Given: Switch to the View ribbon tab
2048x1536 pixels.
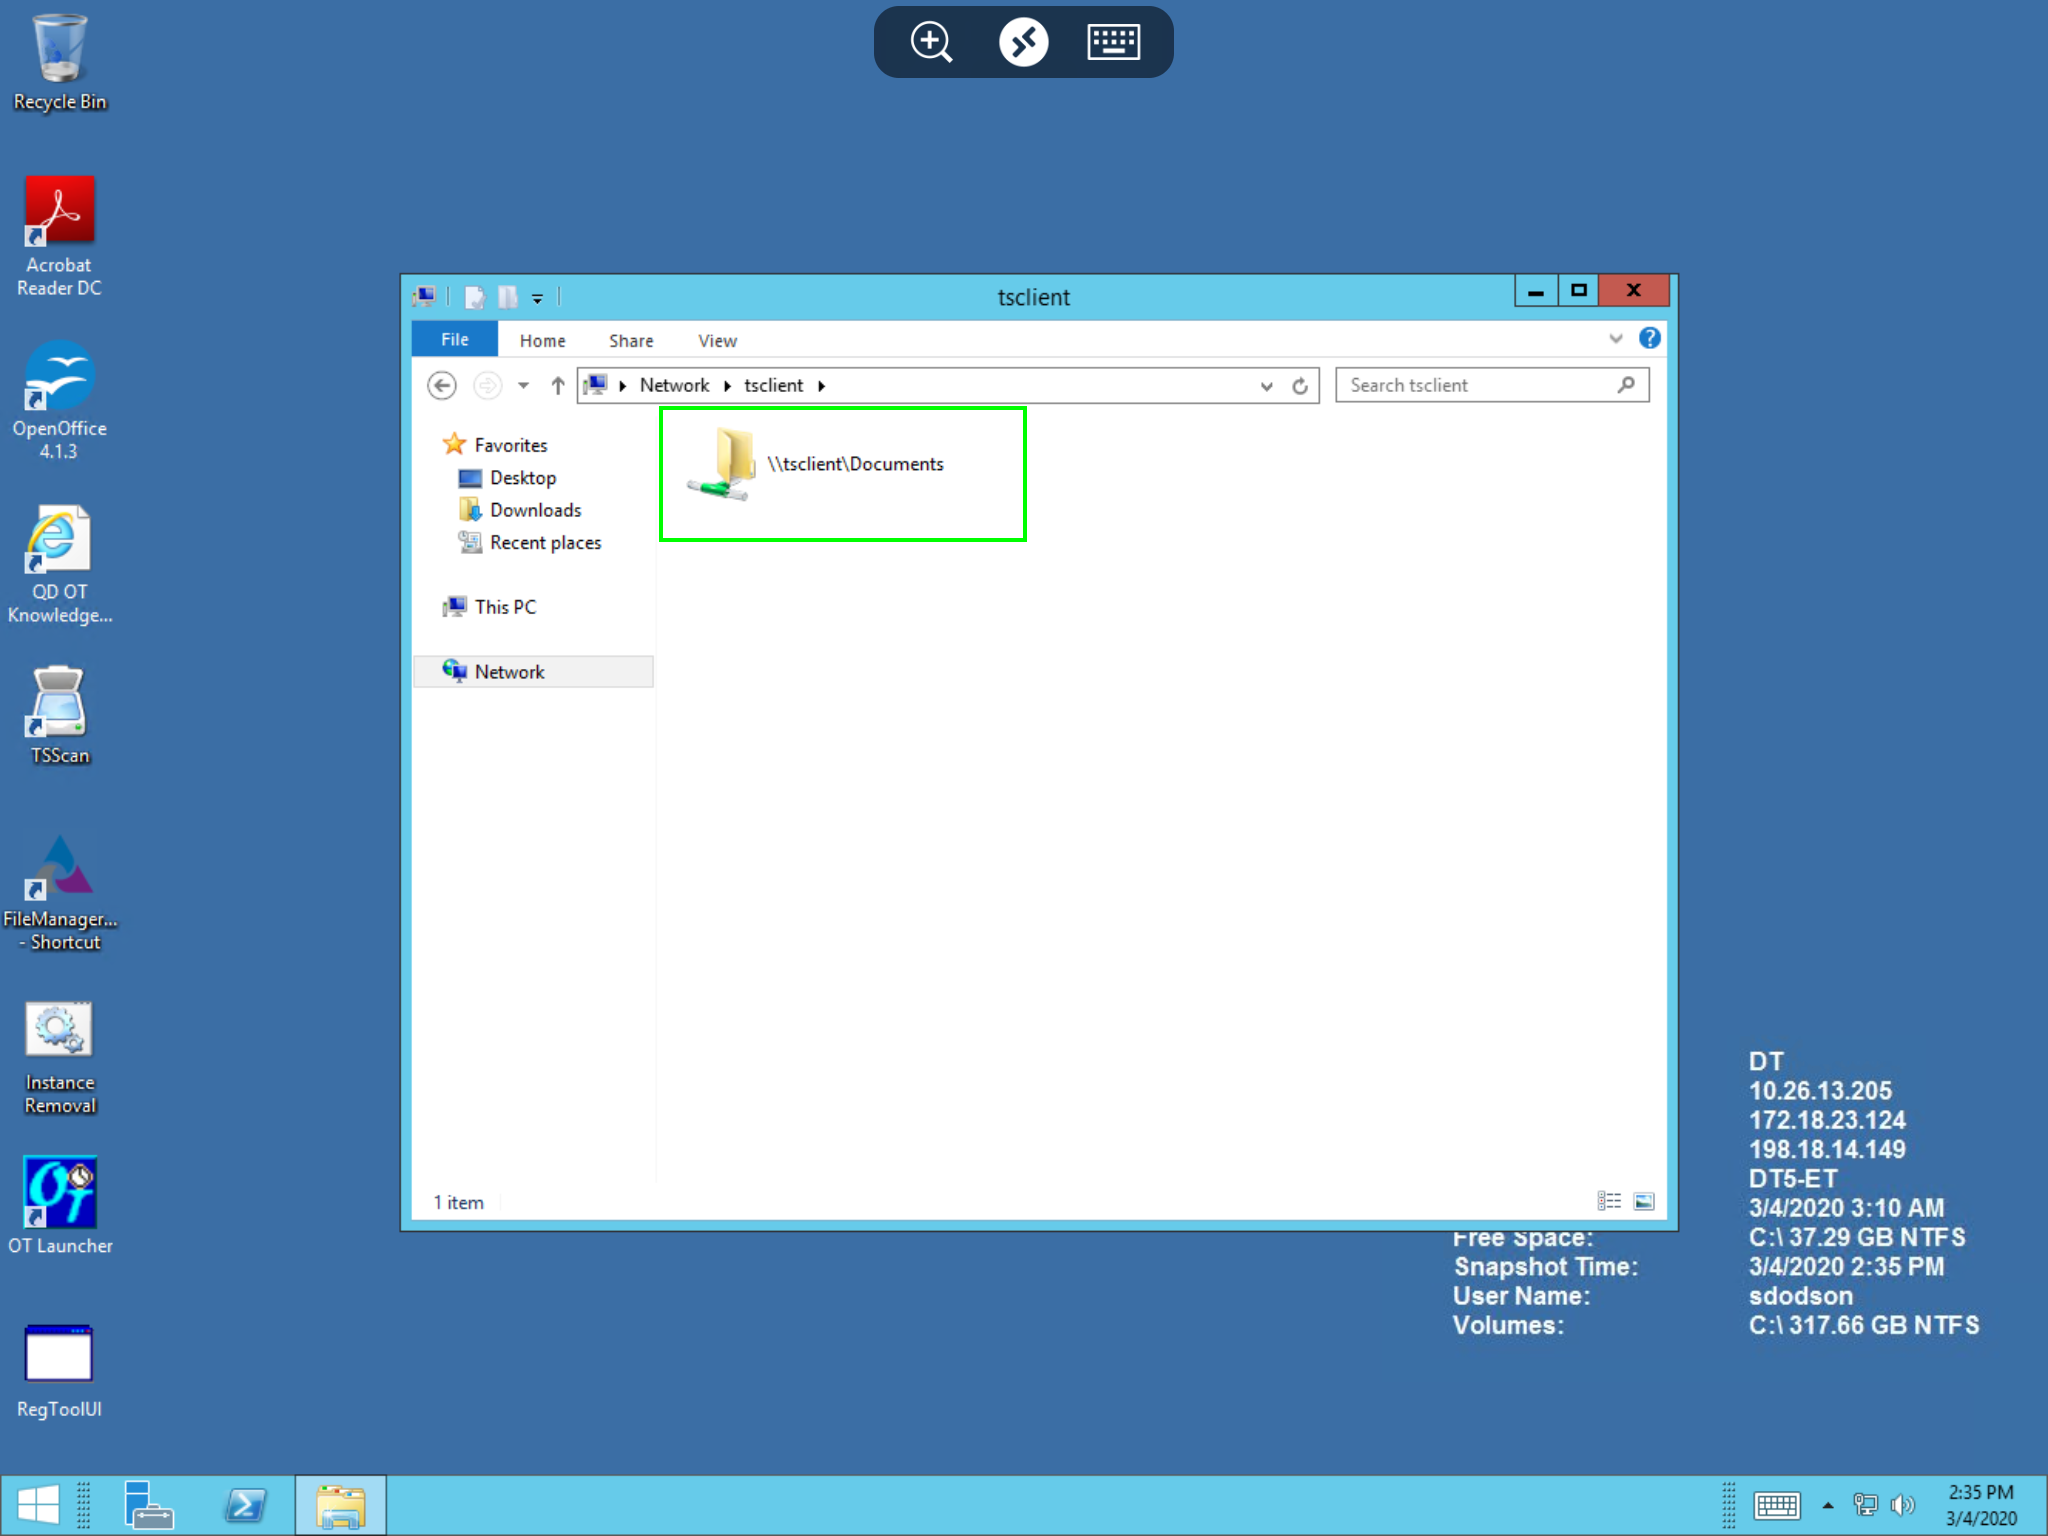Looking at the screenshot, I should 717,341.
